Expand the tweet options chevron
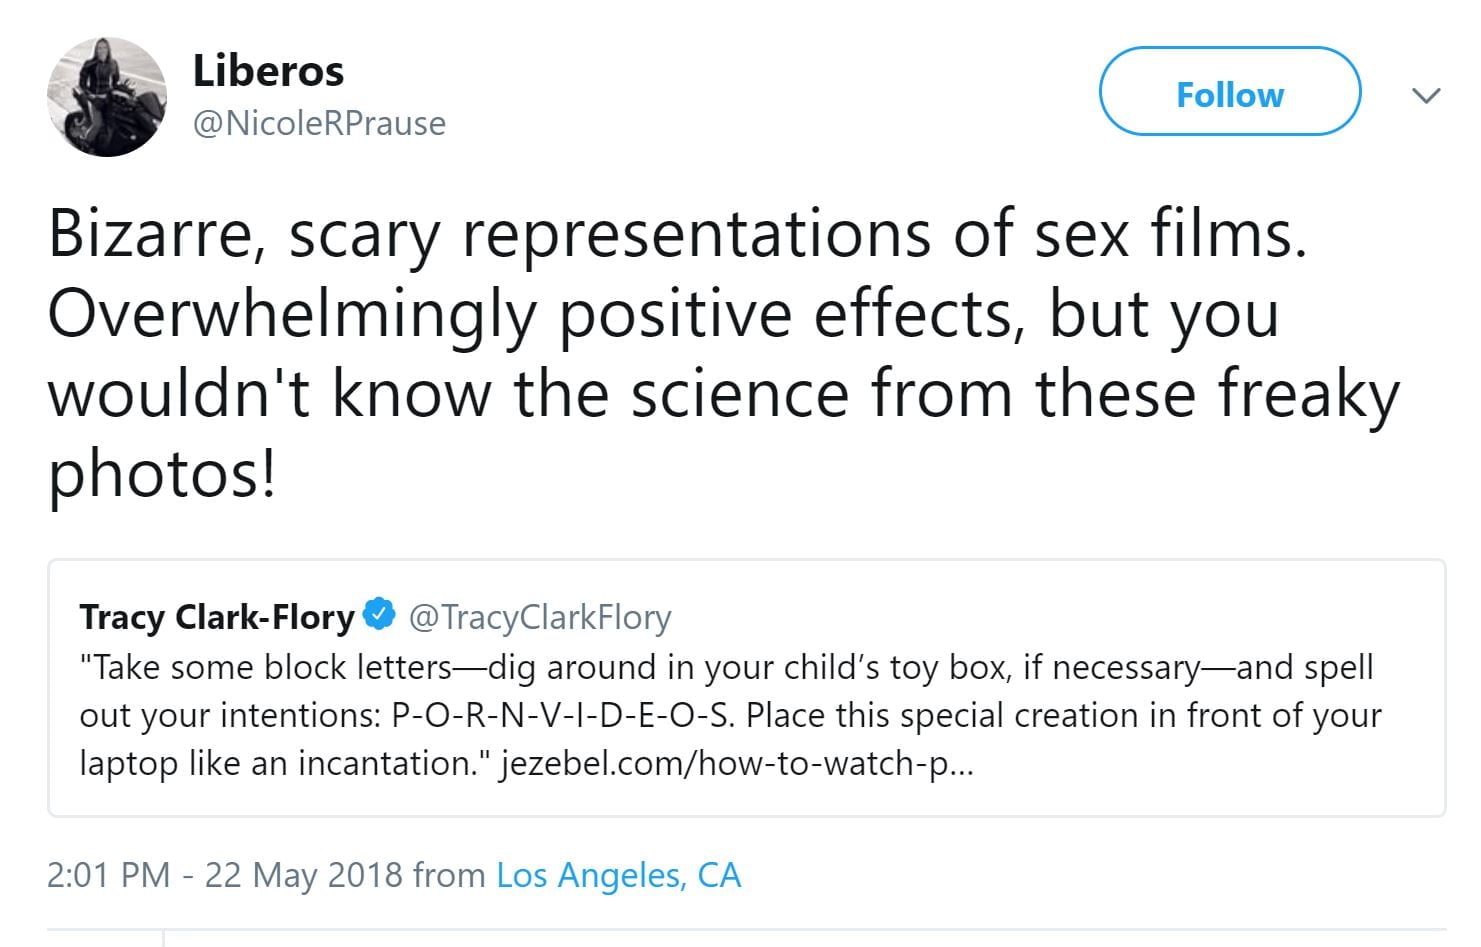1481x947 pixels. click(x=1425, y=96)
